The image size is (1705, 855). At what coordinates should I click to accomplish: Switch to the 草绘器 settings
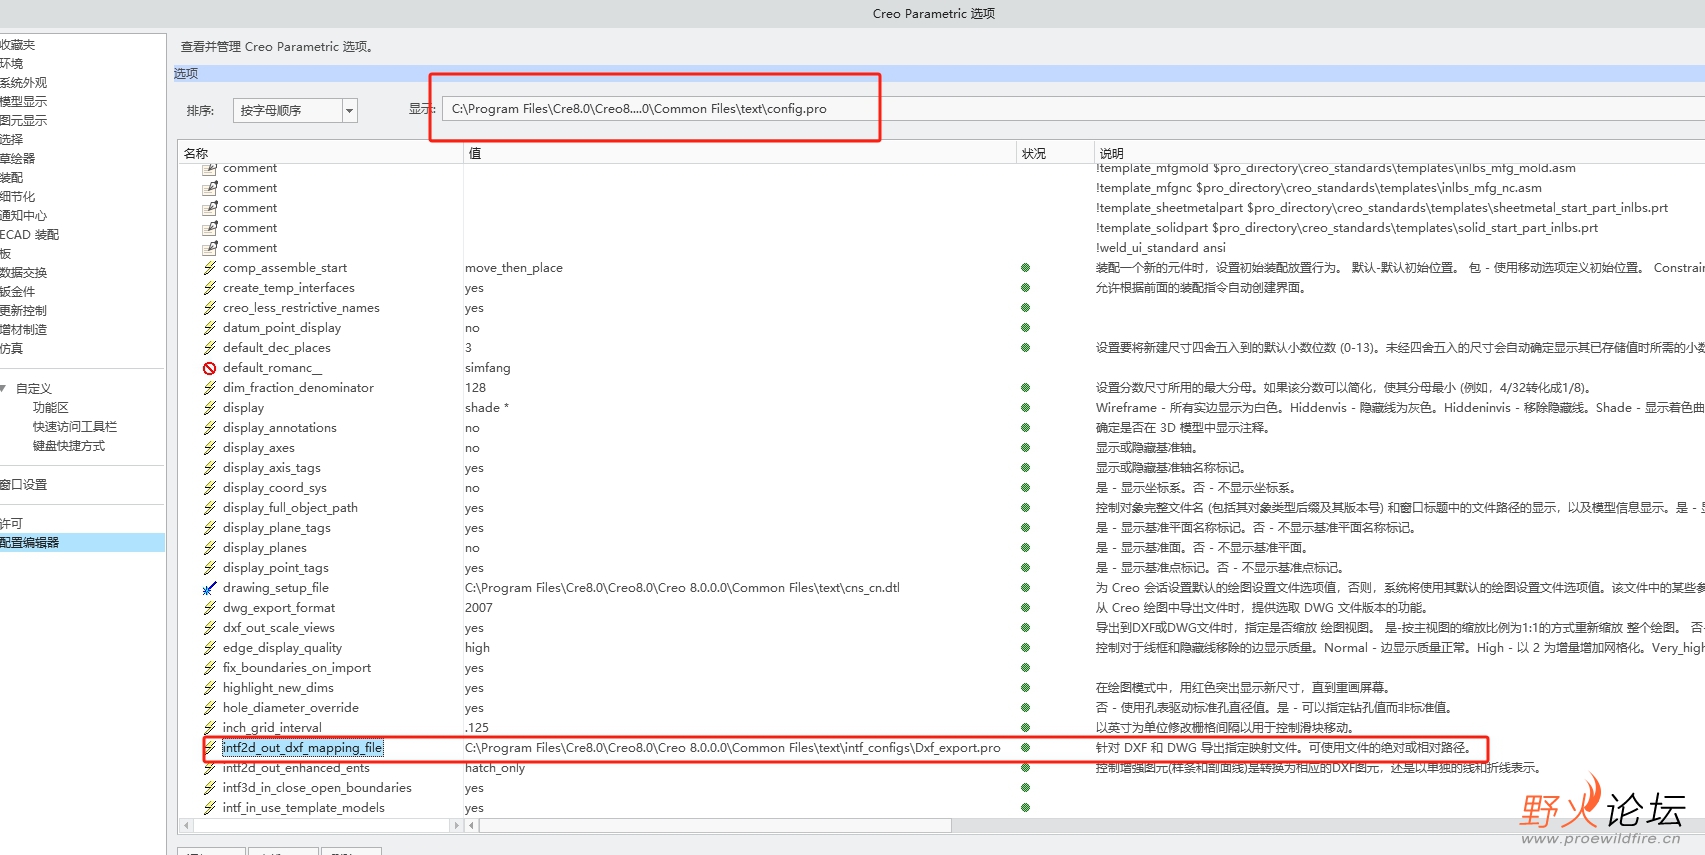click(17, 159)
